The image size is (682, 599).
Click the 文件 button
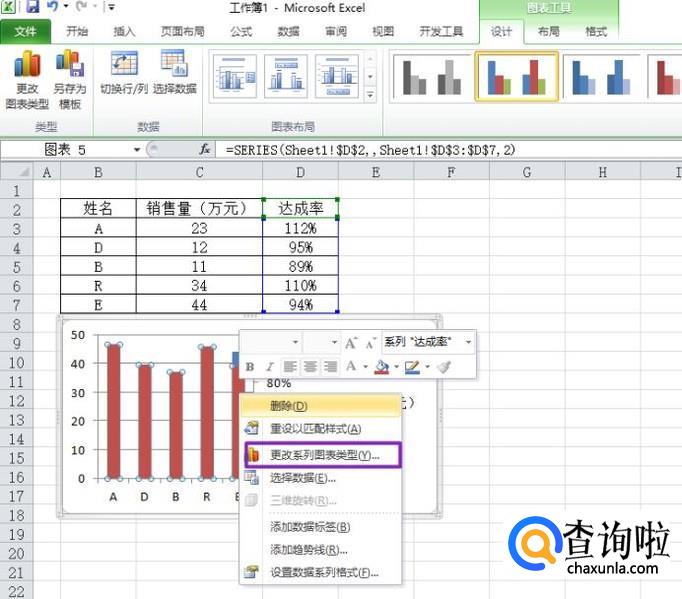pos(26,31)
